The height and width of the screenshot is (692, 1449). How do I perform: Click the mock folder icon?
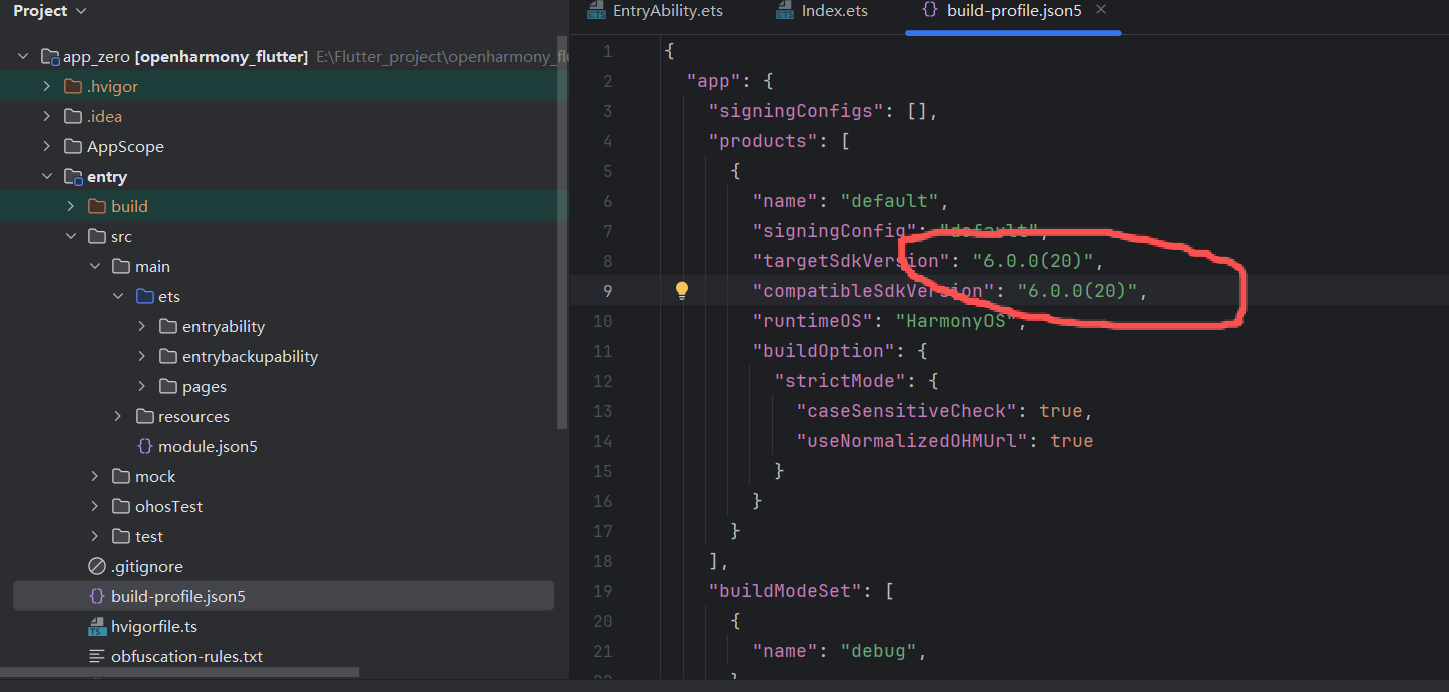click(120, 477)
